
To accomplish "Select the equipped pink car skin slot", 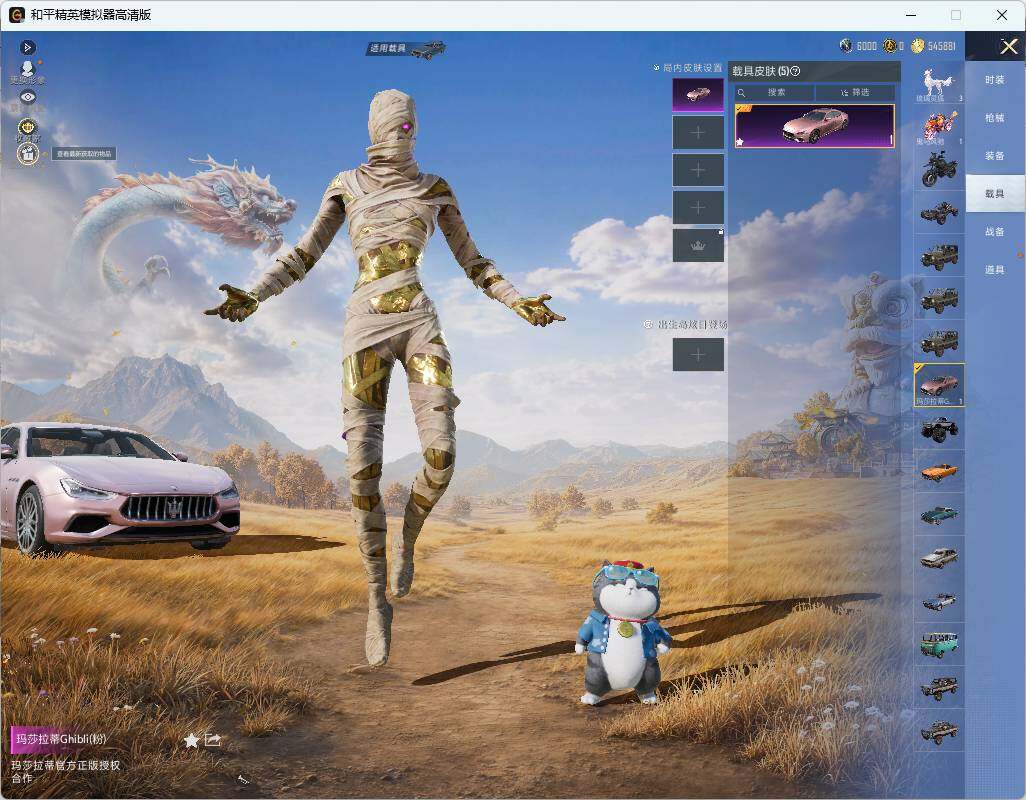I will pos(698,95).
